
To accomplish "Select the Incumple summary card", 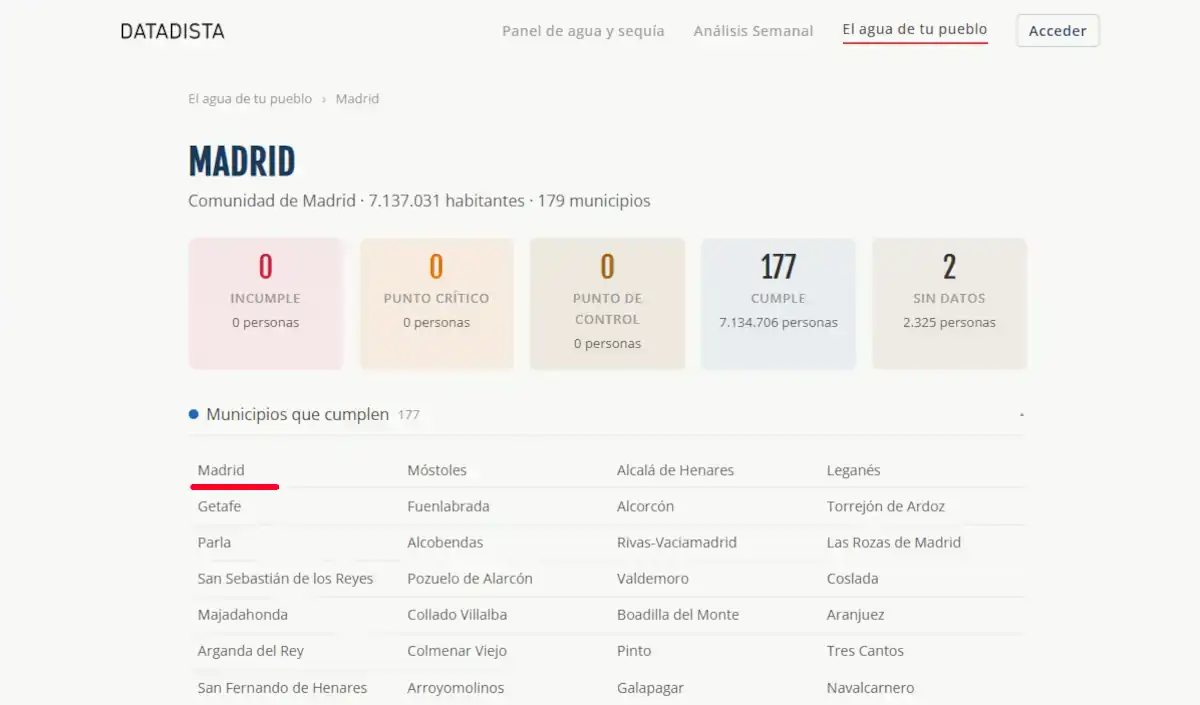I will pyautogui.click(x=266, y=304).
